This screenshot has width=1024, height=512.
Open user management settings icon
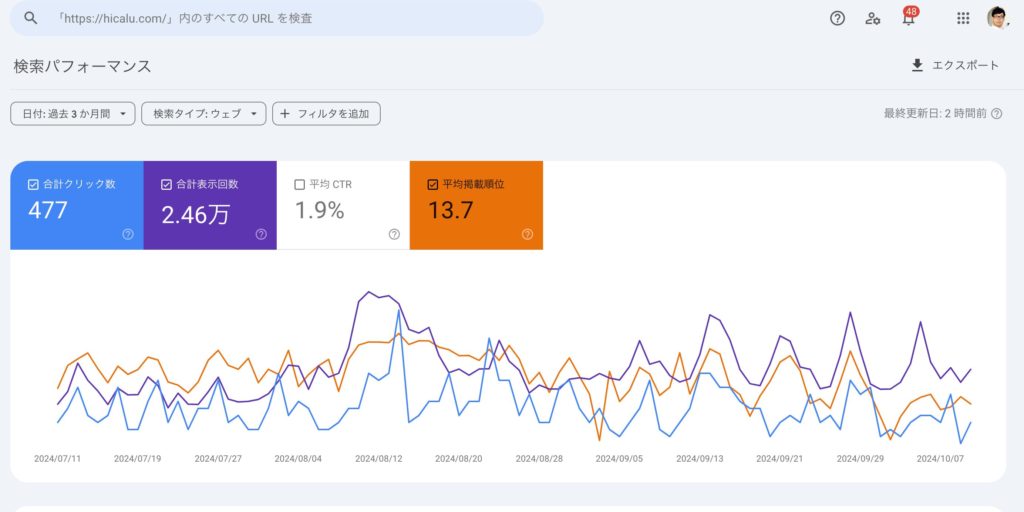[873, 18]
